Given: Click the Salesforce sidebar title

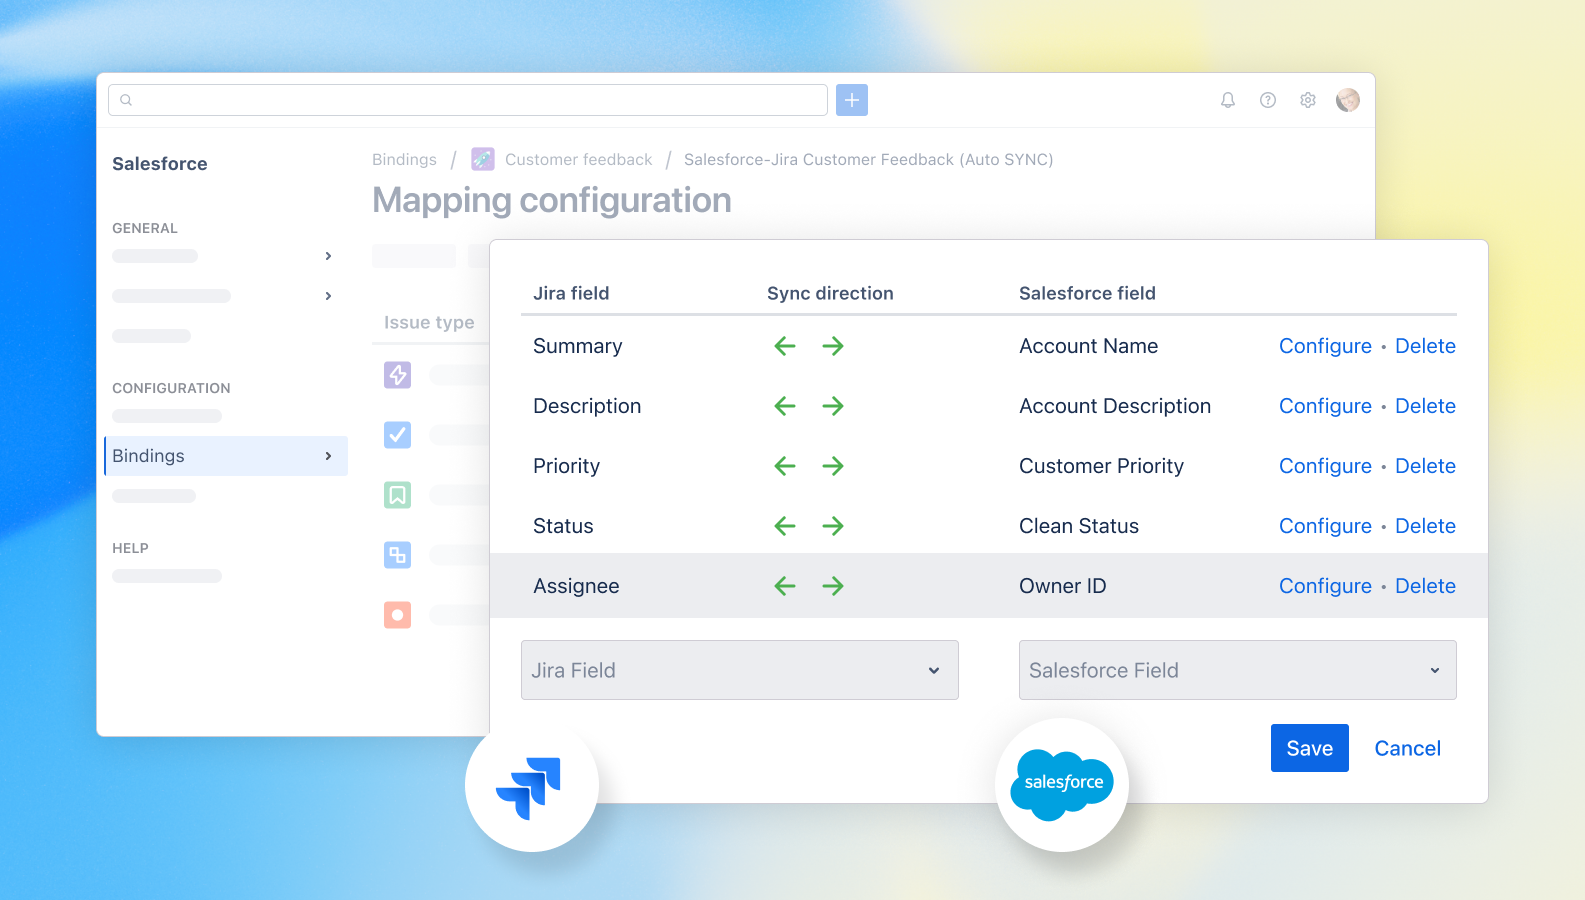Looking at the screenshot, I should [x=160, y=164].
